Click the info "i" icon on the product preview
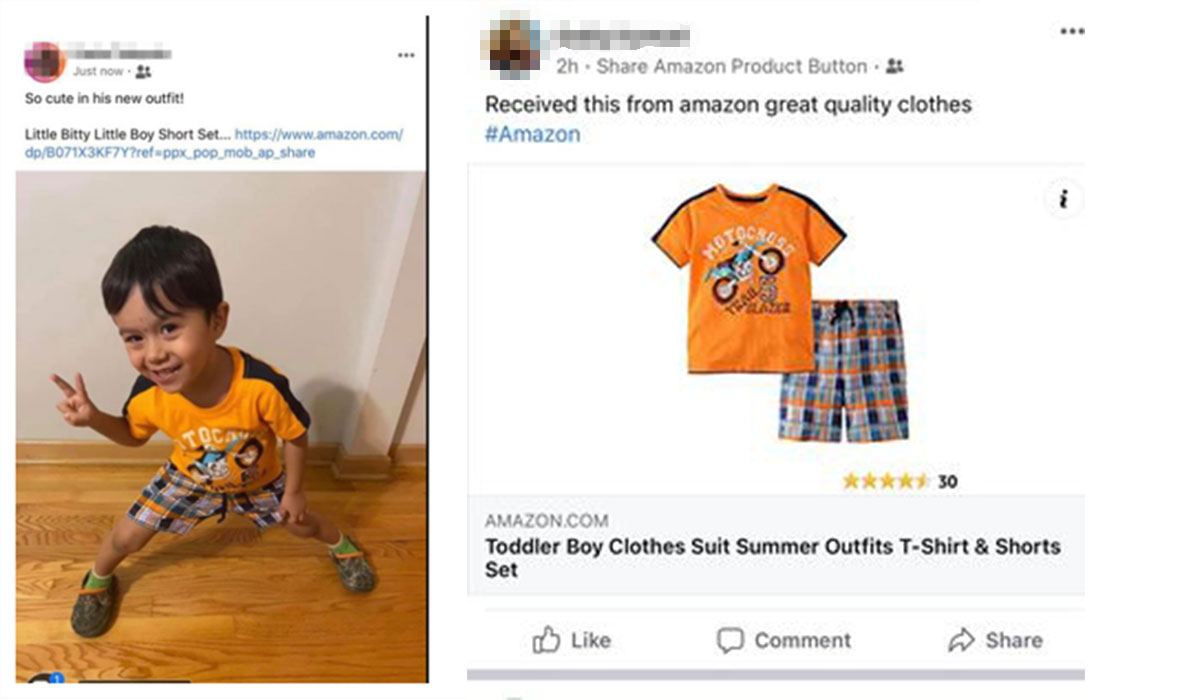The height and width of the screenshot is (700, 1200). click(1063, 200)
